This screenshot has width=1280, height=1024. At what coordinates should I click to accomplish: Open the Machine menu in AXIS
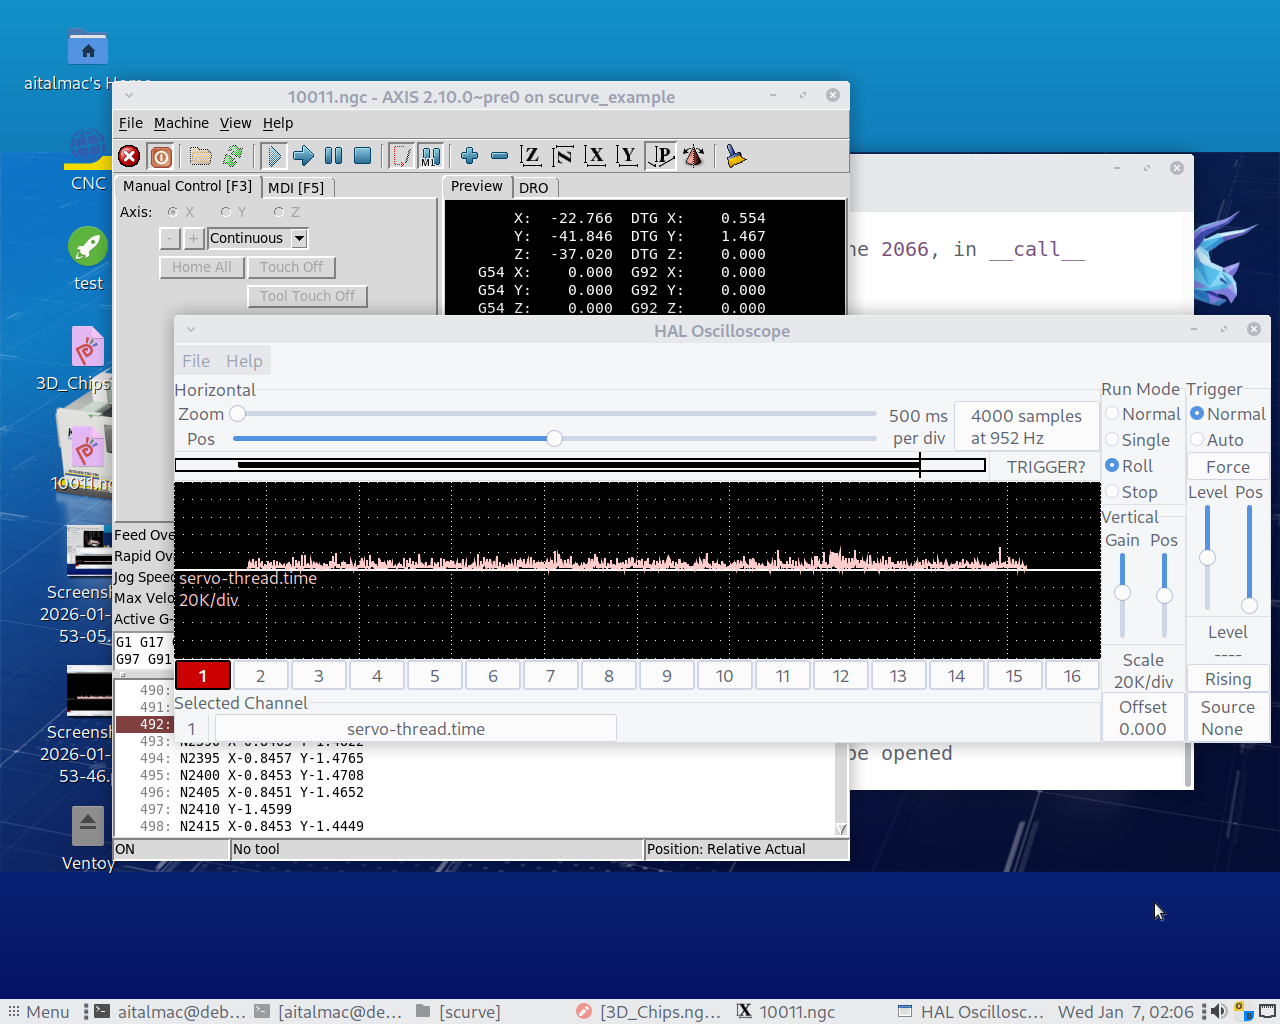point(181,123)
